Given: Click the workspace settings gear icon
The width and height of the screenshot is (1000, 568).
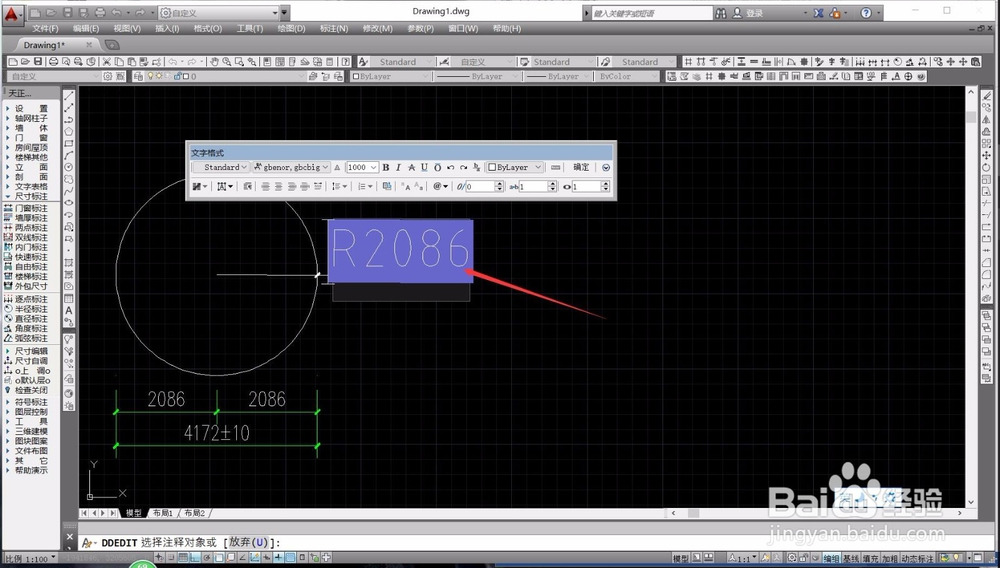Looking at the screenshot, I should point(107,76).
